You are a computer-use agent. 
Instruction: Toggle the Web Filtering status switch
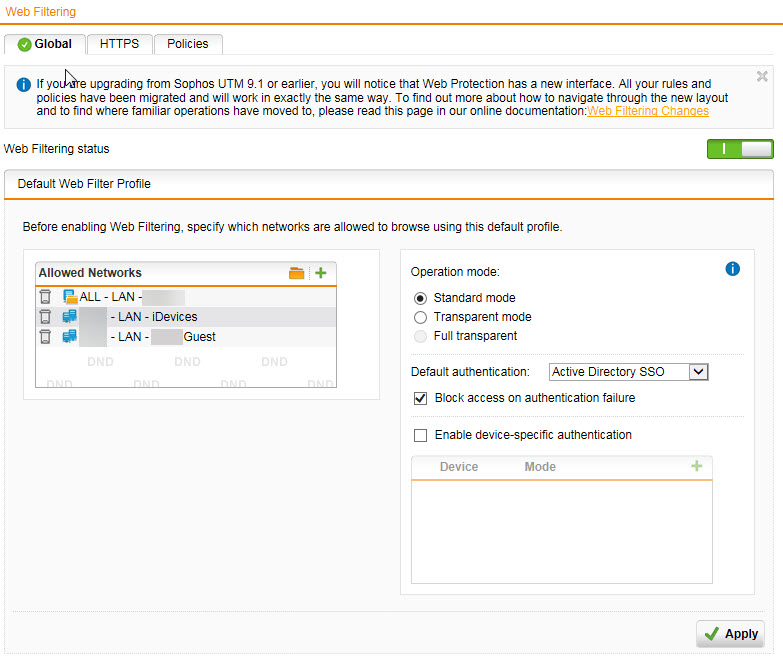pos(740,149)
